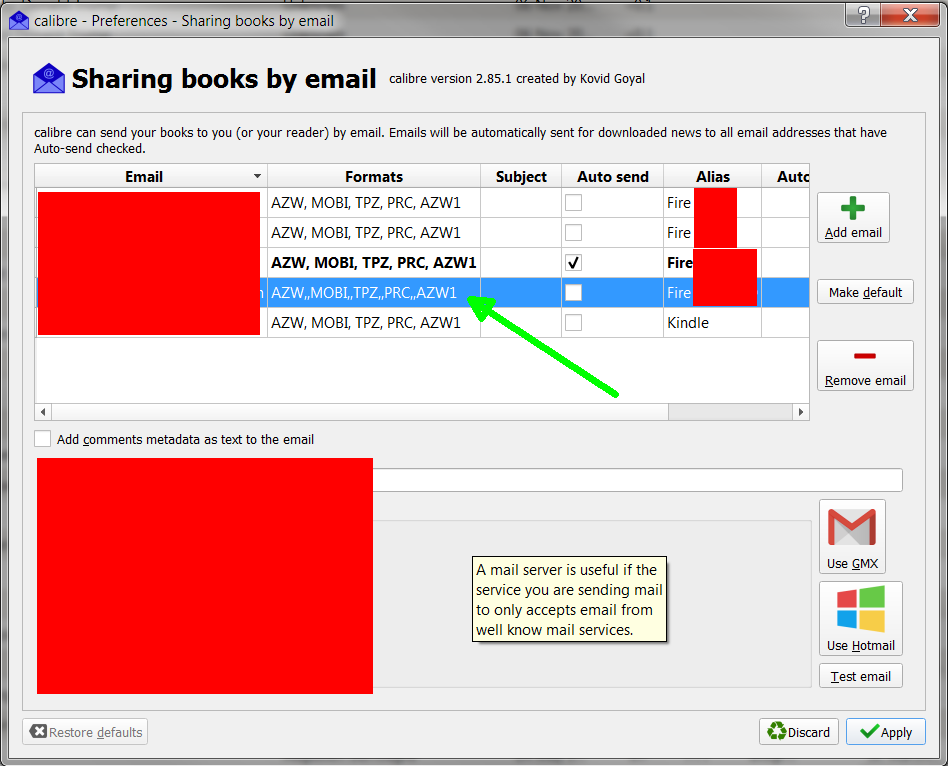Click the Test email button

(x=860, y=676)
